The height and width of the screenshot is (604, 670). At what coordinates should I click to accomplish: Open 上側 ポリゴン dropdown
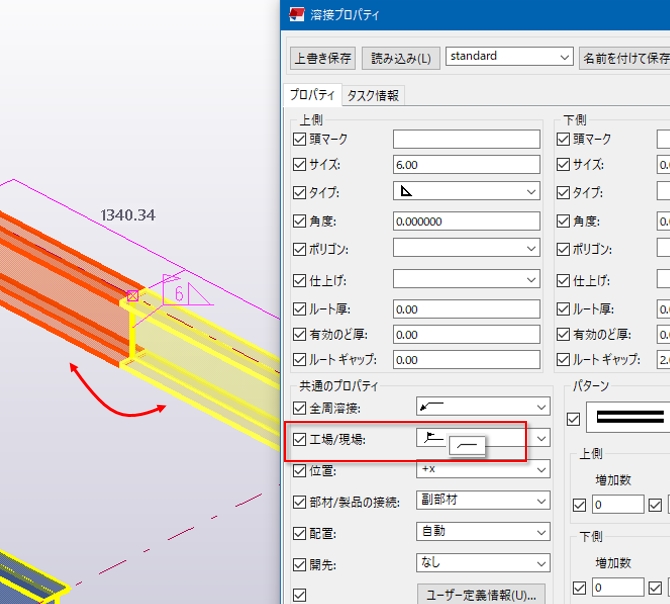(x=467, y=248)
